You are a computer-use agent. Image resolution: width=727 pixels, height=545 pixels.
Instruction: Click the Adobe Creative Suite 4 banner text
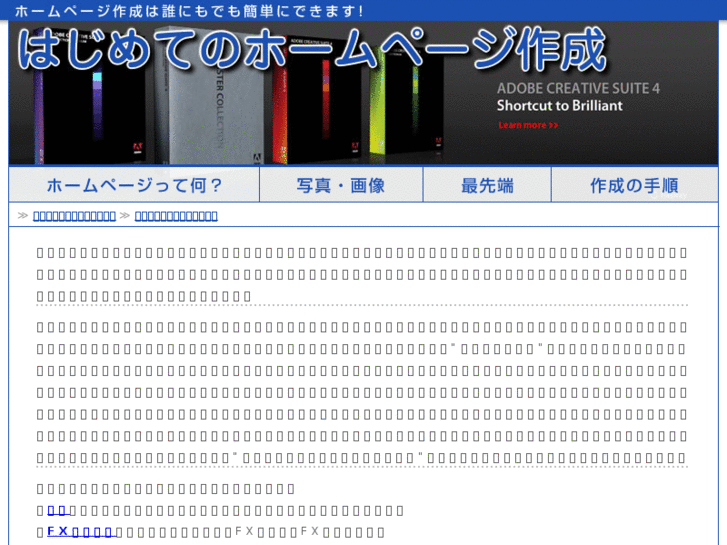click(578, 88)
